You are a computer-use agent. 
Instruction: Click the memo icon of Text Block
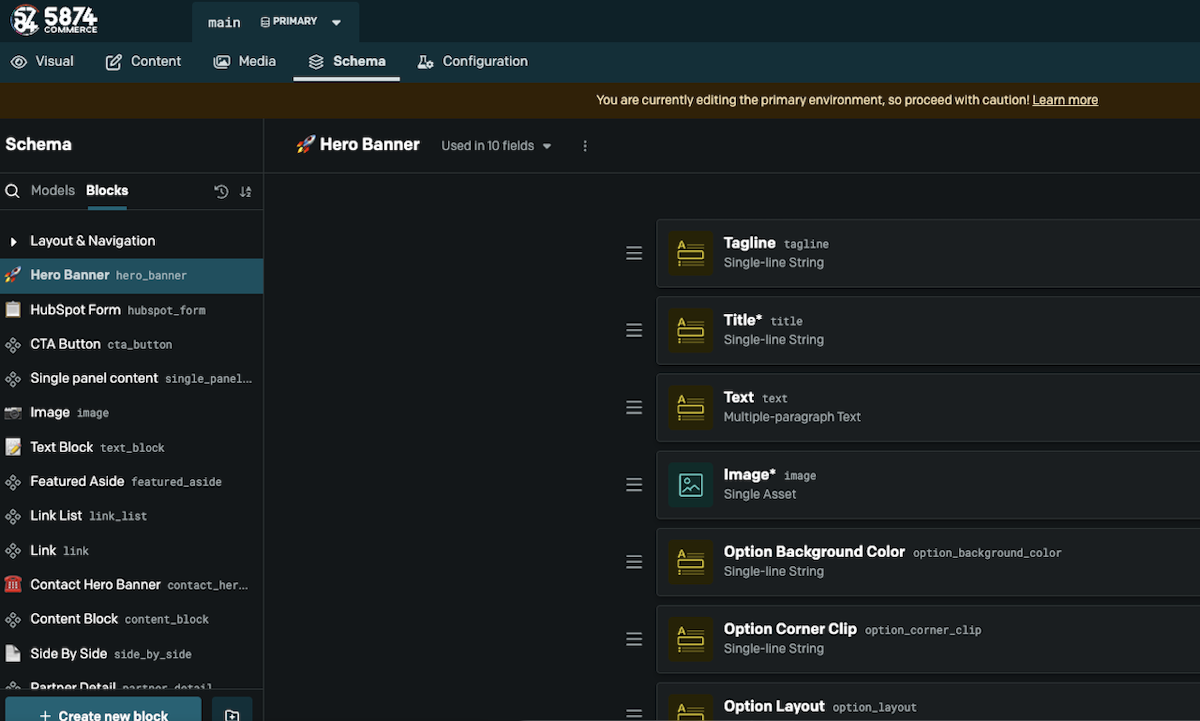[x=13, y=447]
